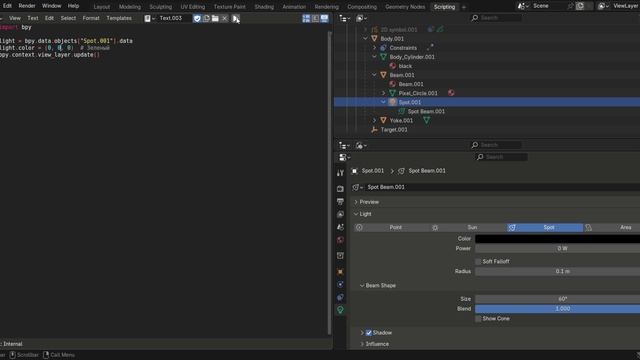Viewport: 640px width, 360px height.
Task: Open the light Color swatch picker
Action: (558, 239)
